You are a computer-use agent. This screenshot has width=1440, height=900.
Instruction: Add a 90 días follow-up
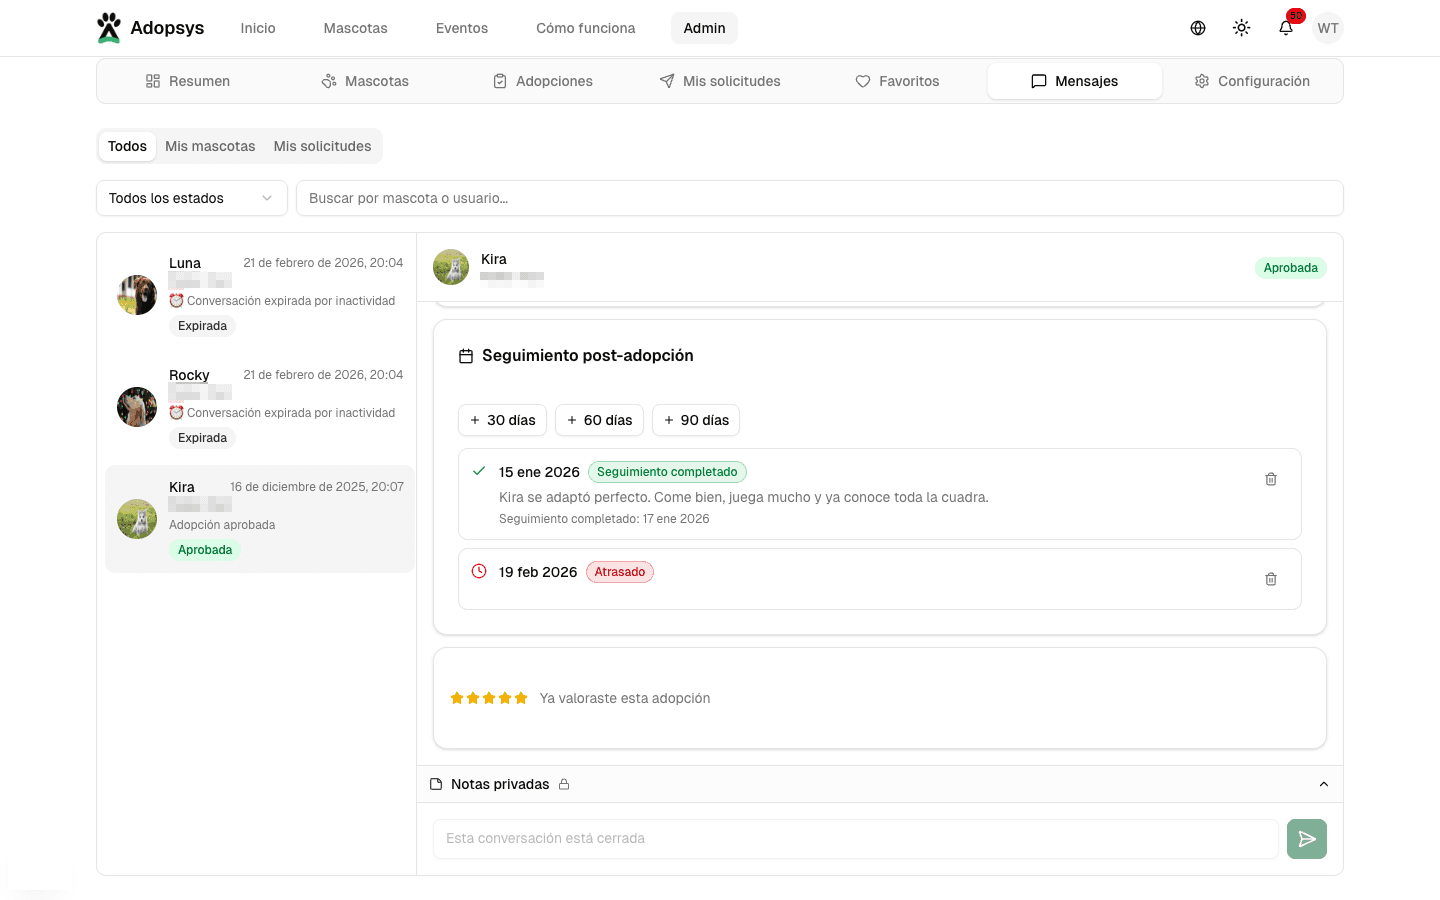point(695,420)
